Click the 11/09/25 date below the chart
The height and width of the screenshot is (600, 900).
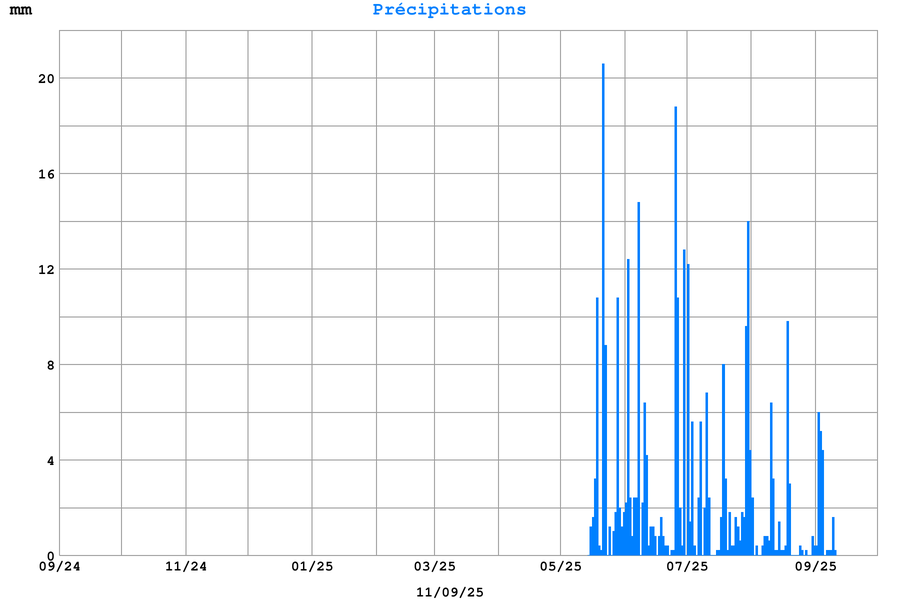tap(449, 592)
